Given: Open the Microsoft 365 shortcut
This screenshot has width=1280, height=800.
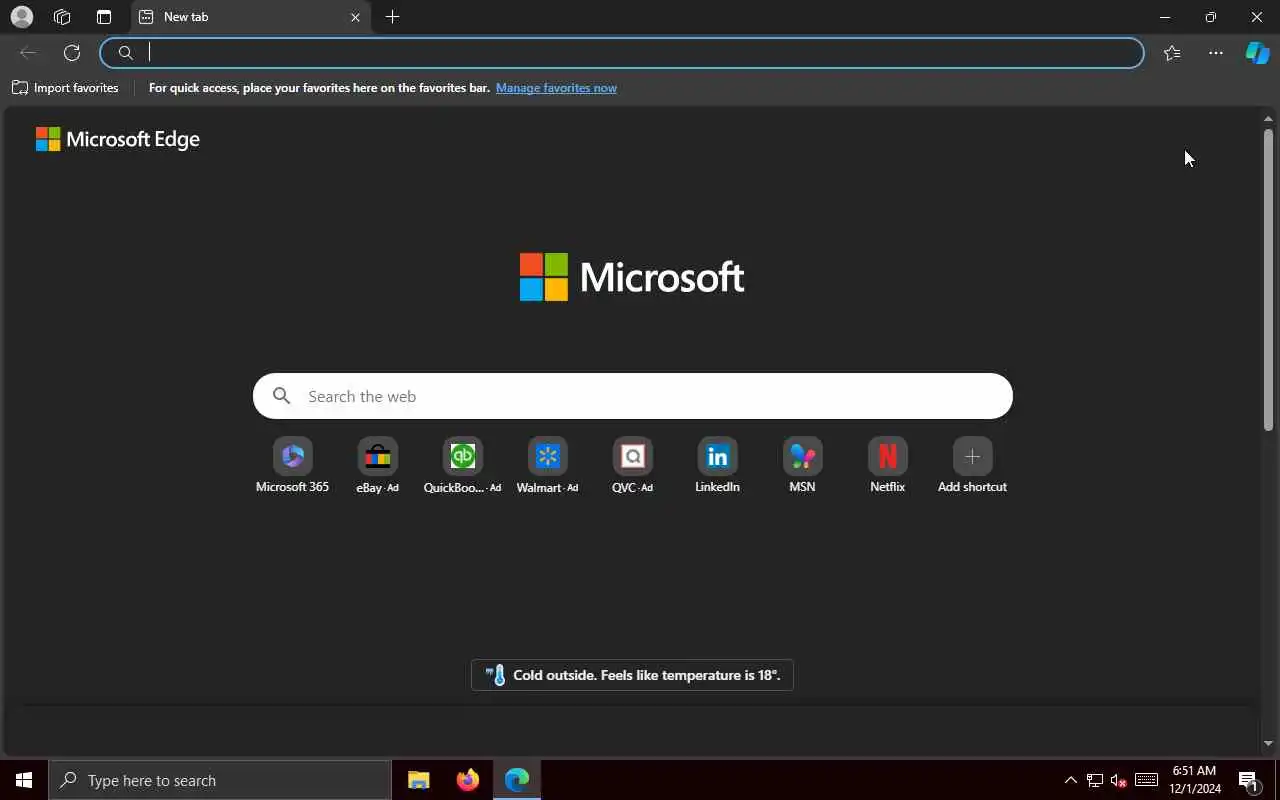Looking at the screenshot, I should [x=292, y=466].
